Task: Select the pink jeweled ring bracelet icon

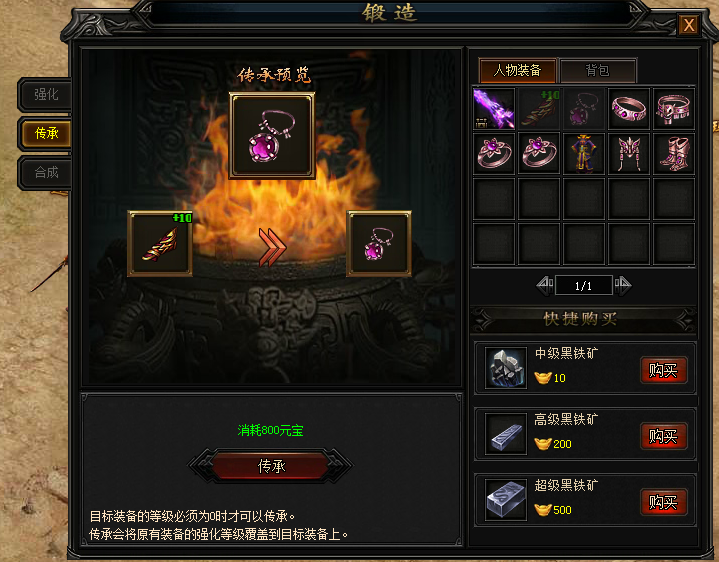Action: click(628, 109)
